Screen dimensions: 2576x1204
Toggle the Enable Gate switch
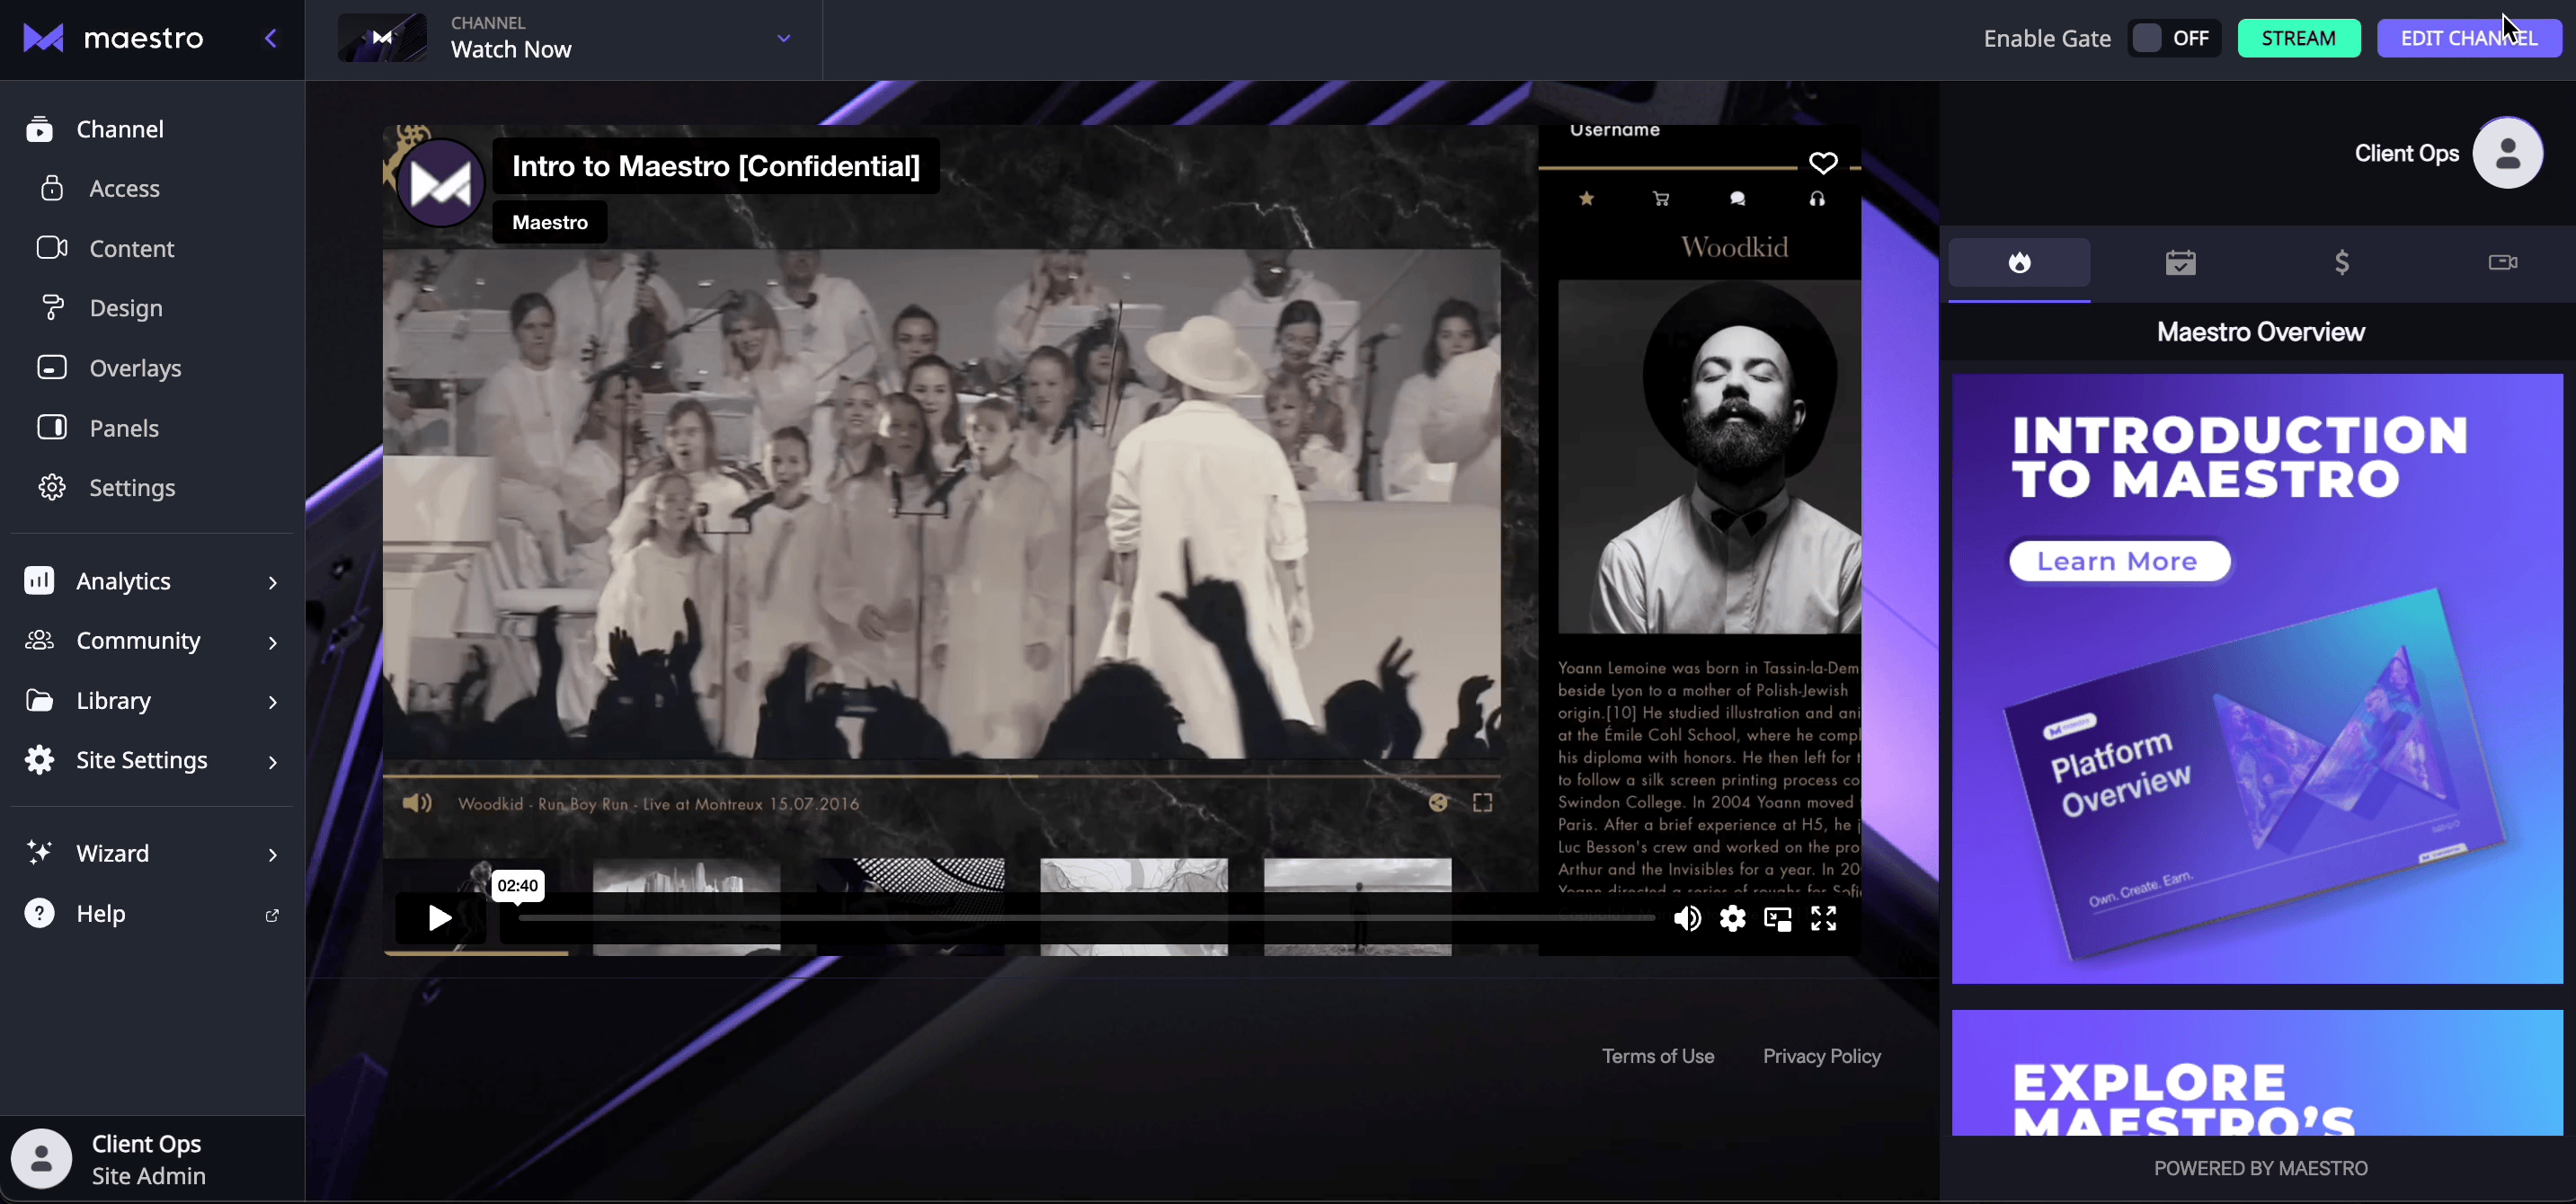point(2172,38)
